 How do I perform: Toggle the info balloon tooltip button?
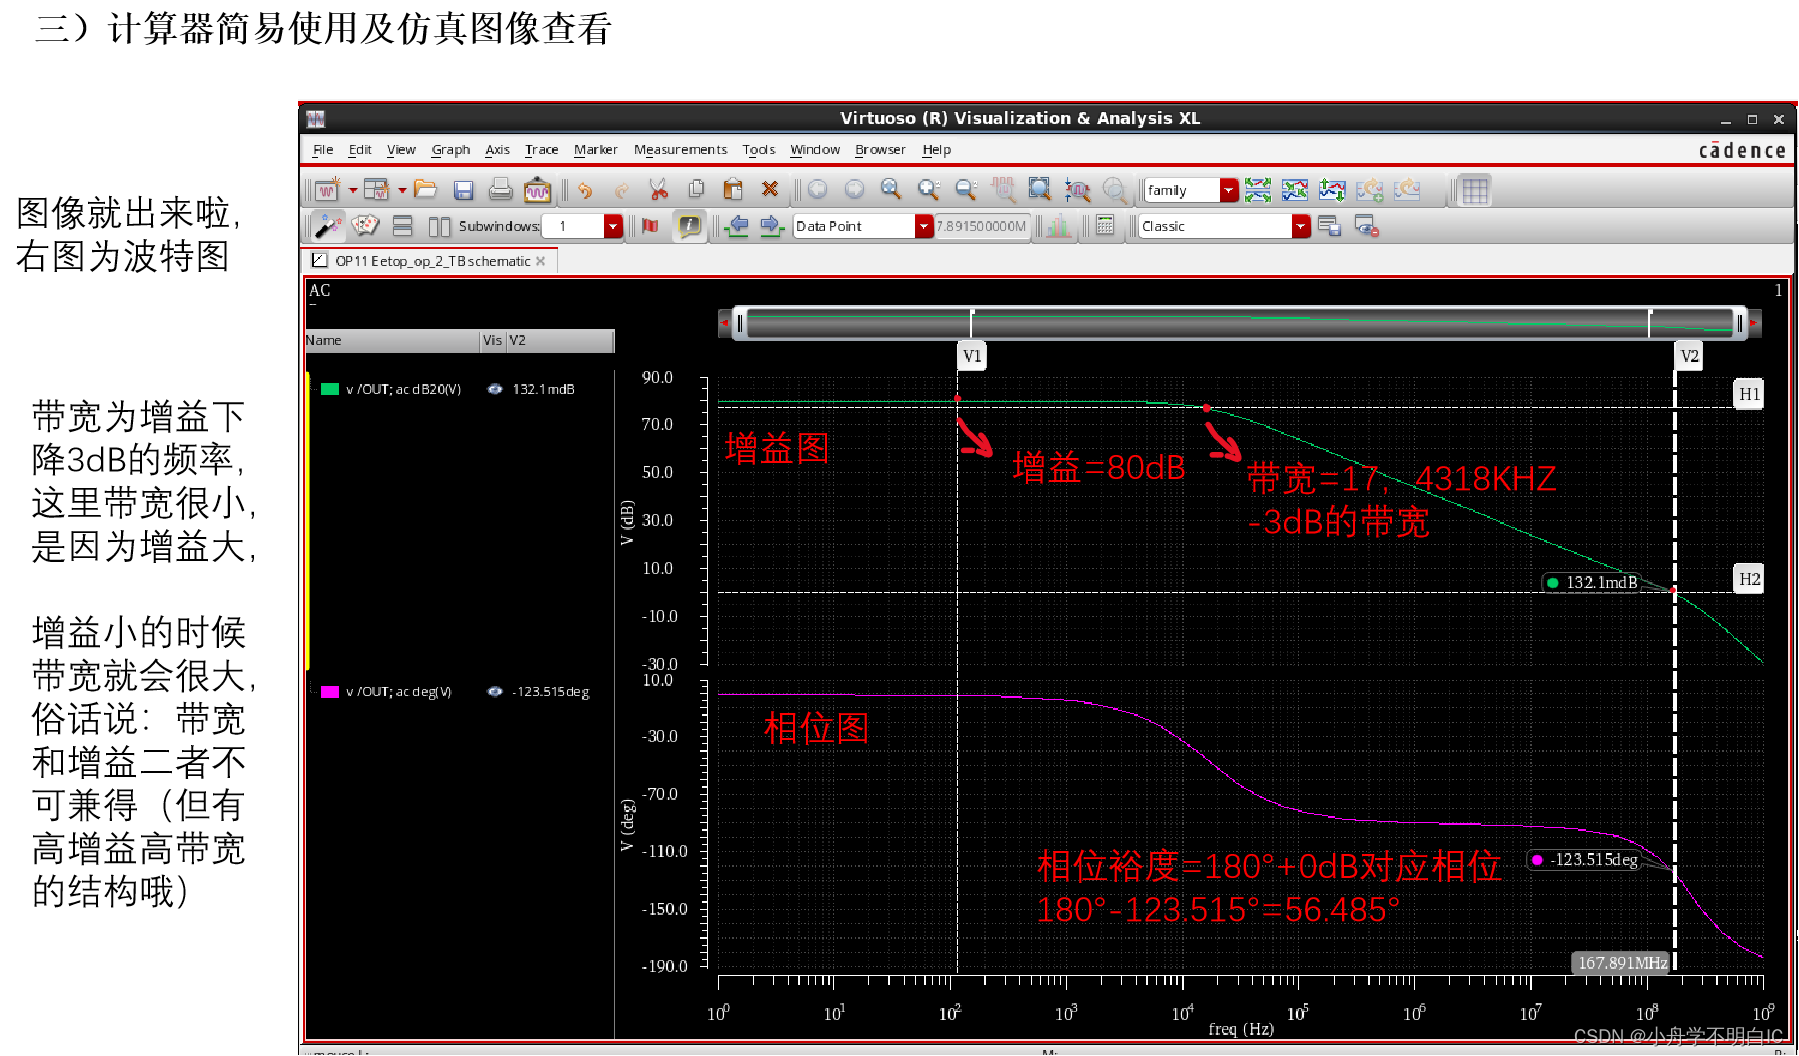[x=690, y=226]
